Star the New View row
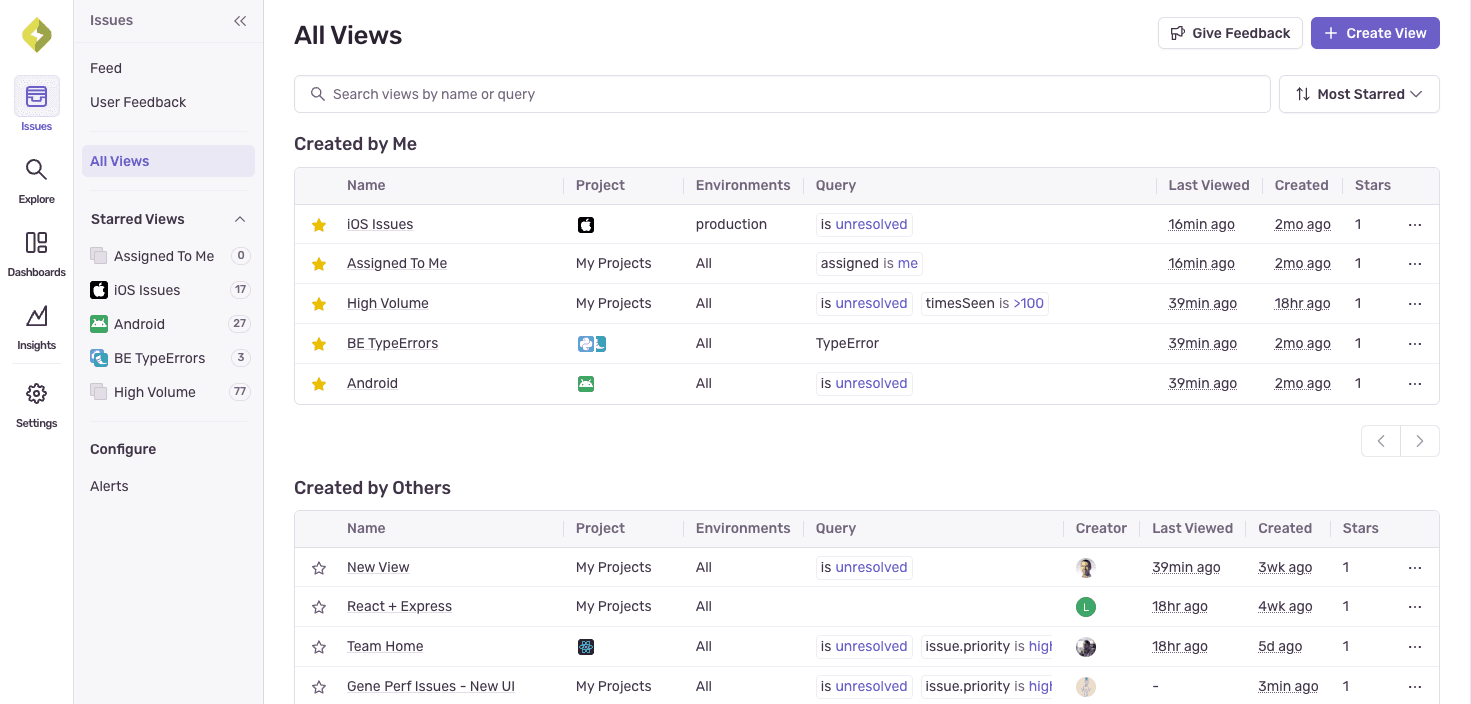Viewport: 1471px width, 704px height. click(319, 568)
